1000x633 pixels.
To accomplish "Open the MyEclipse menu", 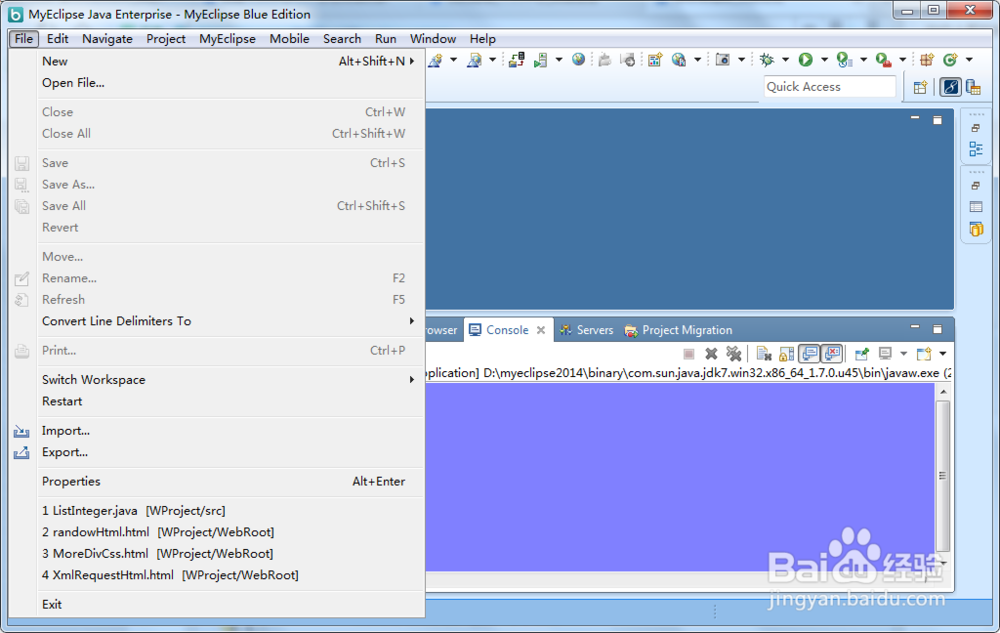I will tap(227, 39).
